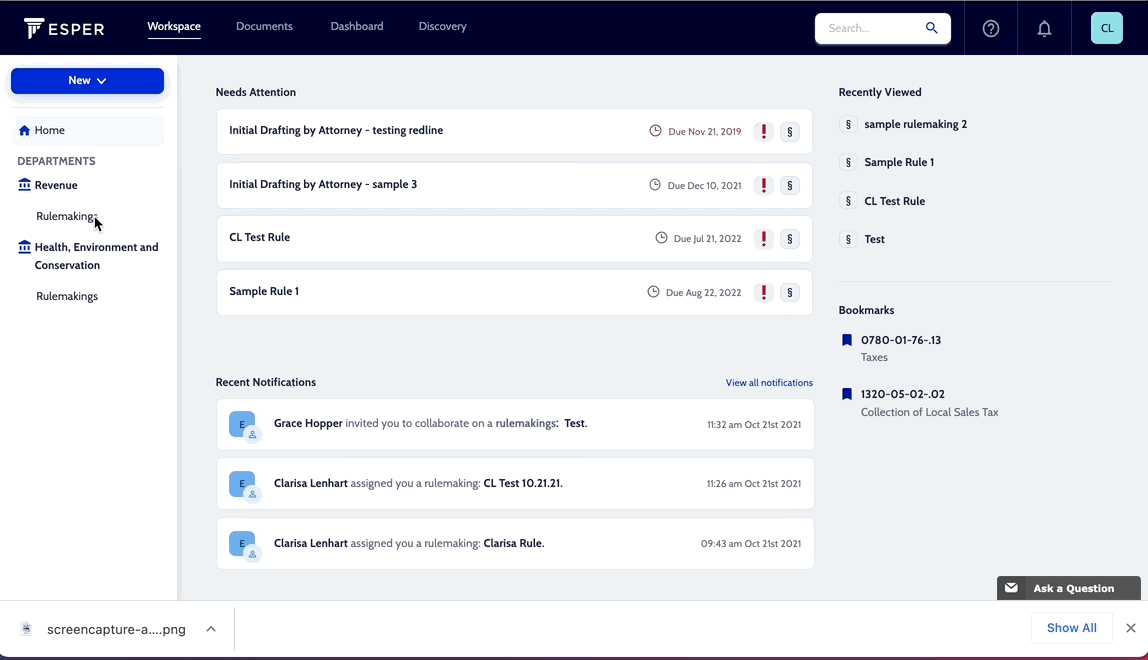Open the help question mark icon
1148x660 pixels.
point(990,28)
